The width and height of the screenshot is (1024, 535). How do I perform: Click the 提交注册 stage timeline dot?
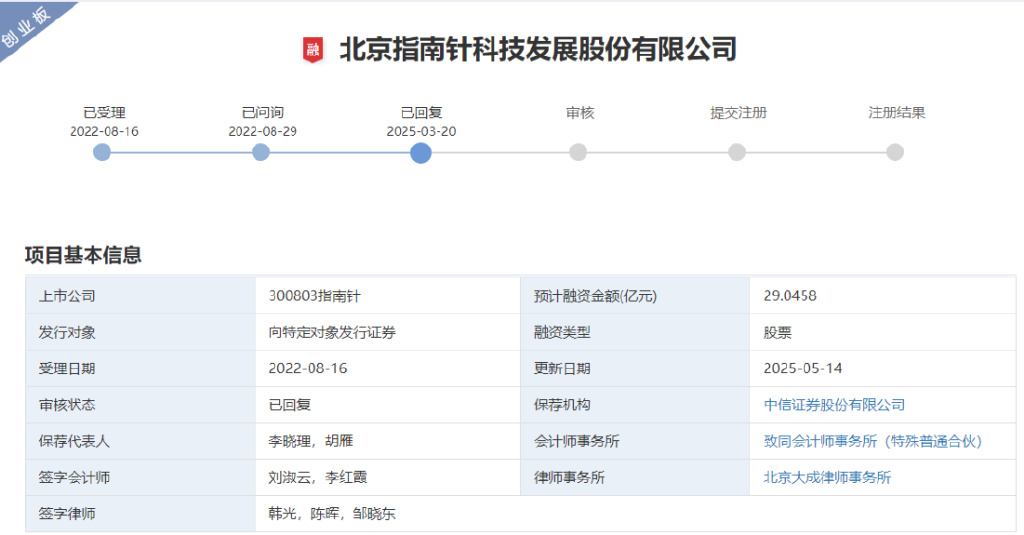click(737, 153)
